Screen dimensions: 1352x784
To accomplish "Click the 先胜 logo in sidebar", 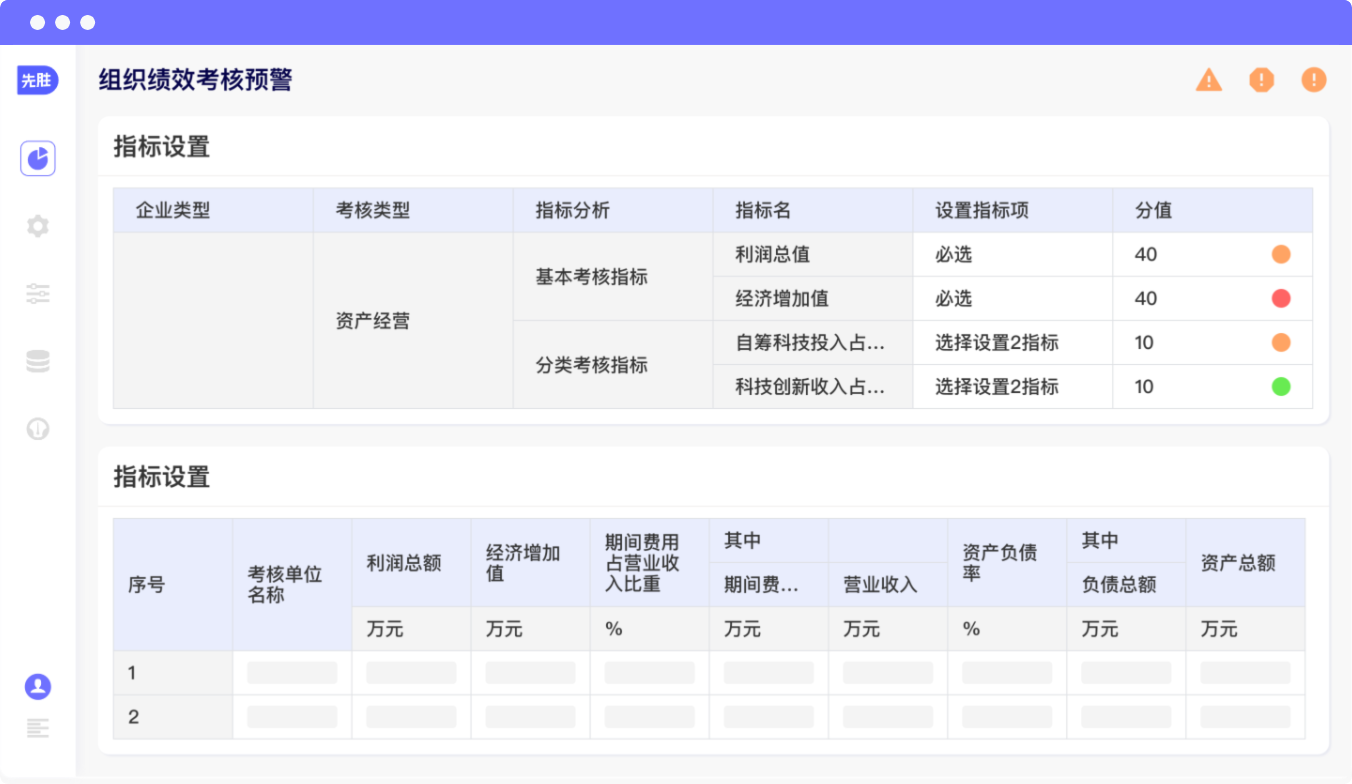I will click(37, 81).
